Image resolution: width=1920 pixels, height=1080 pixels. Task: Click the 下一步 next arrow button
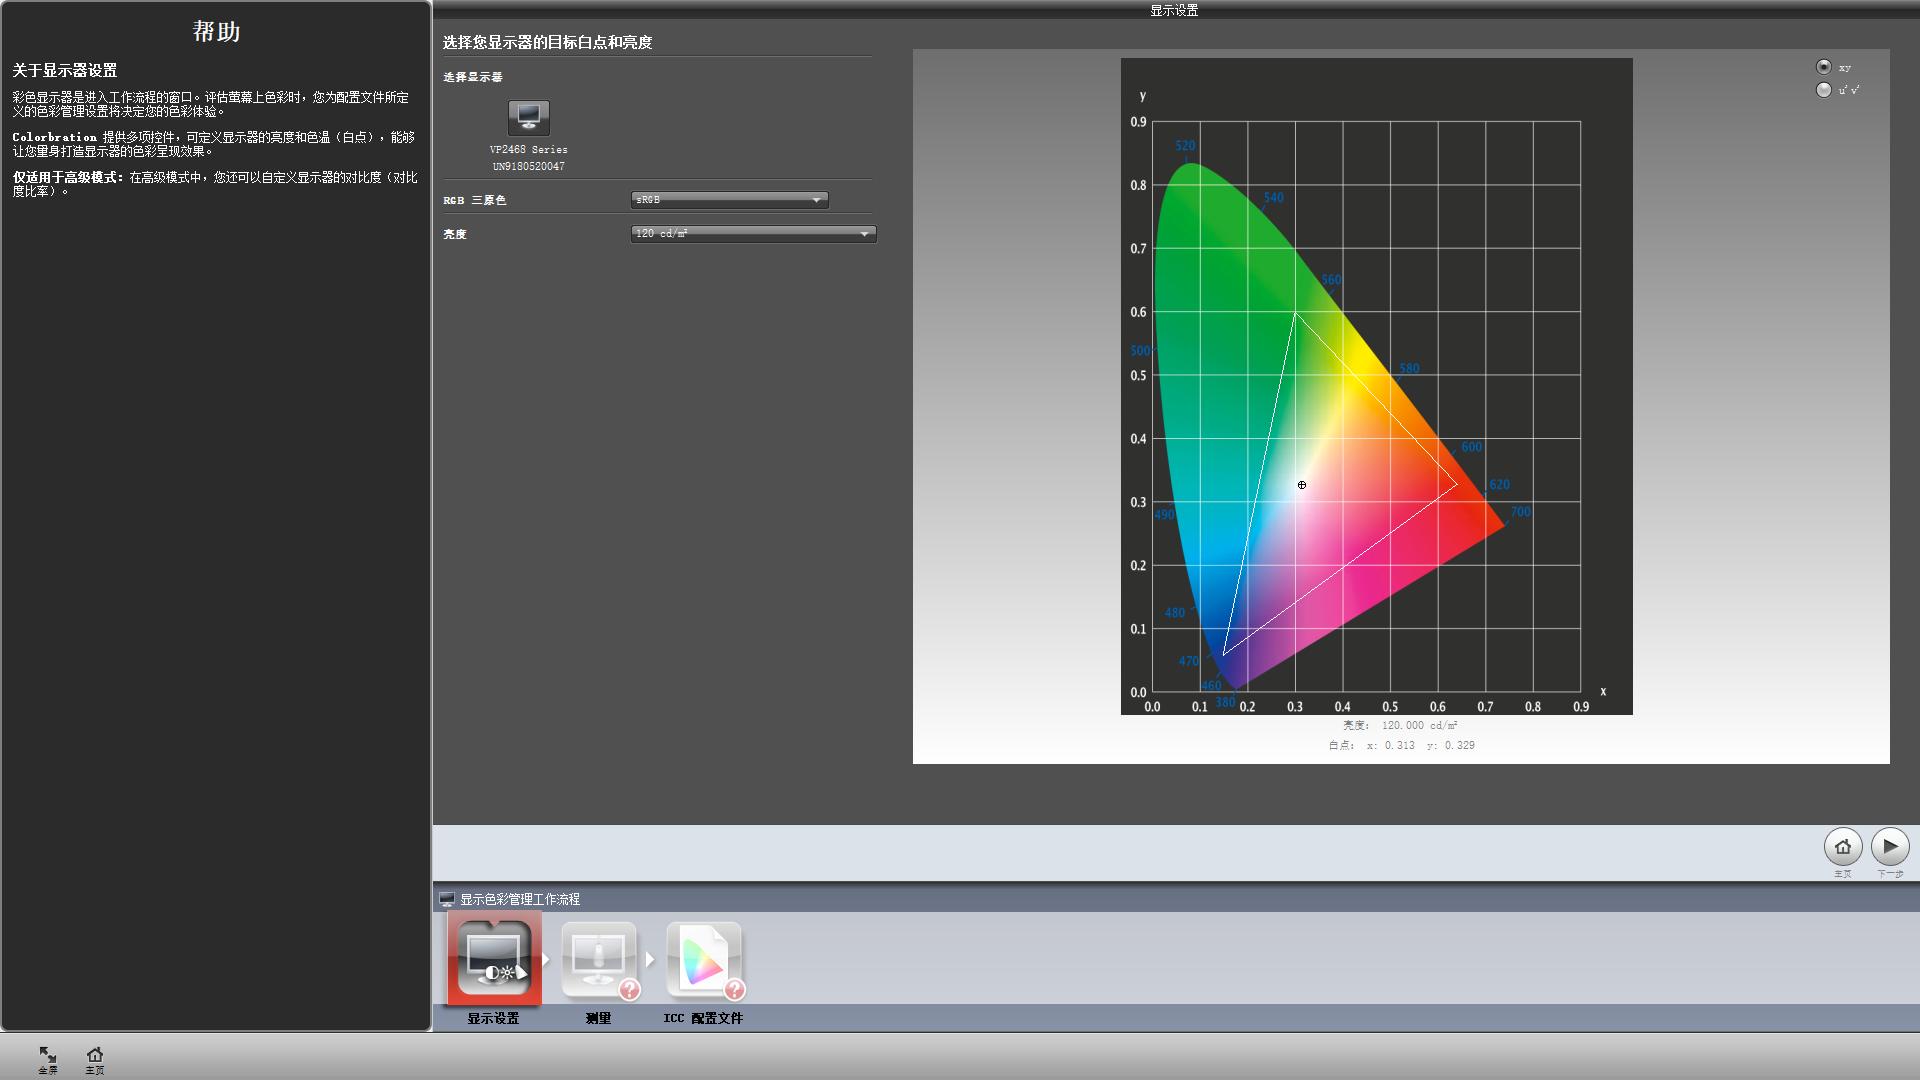pyautogui.click(x=1889, y=847)
